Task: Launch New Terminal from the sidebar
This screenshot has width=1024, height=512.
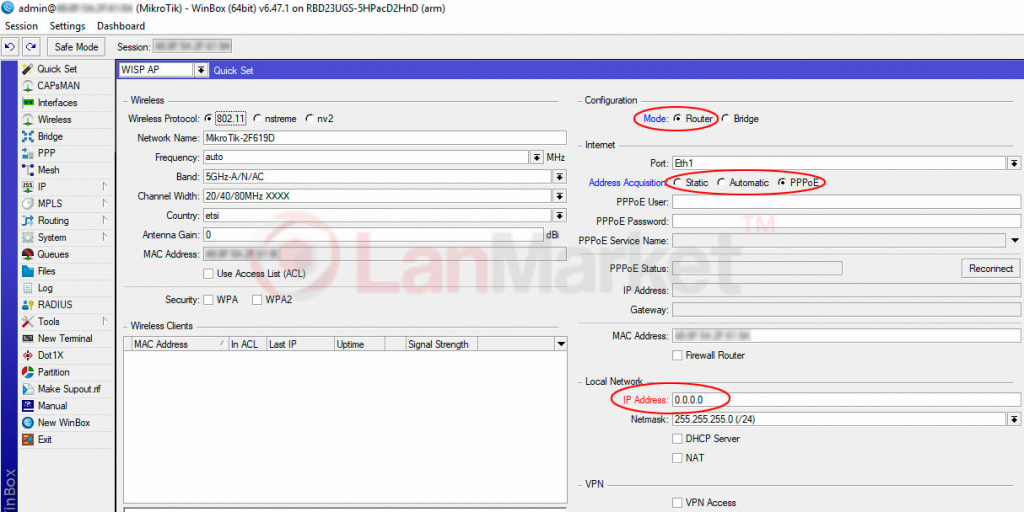Action: (64, 339)
